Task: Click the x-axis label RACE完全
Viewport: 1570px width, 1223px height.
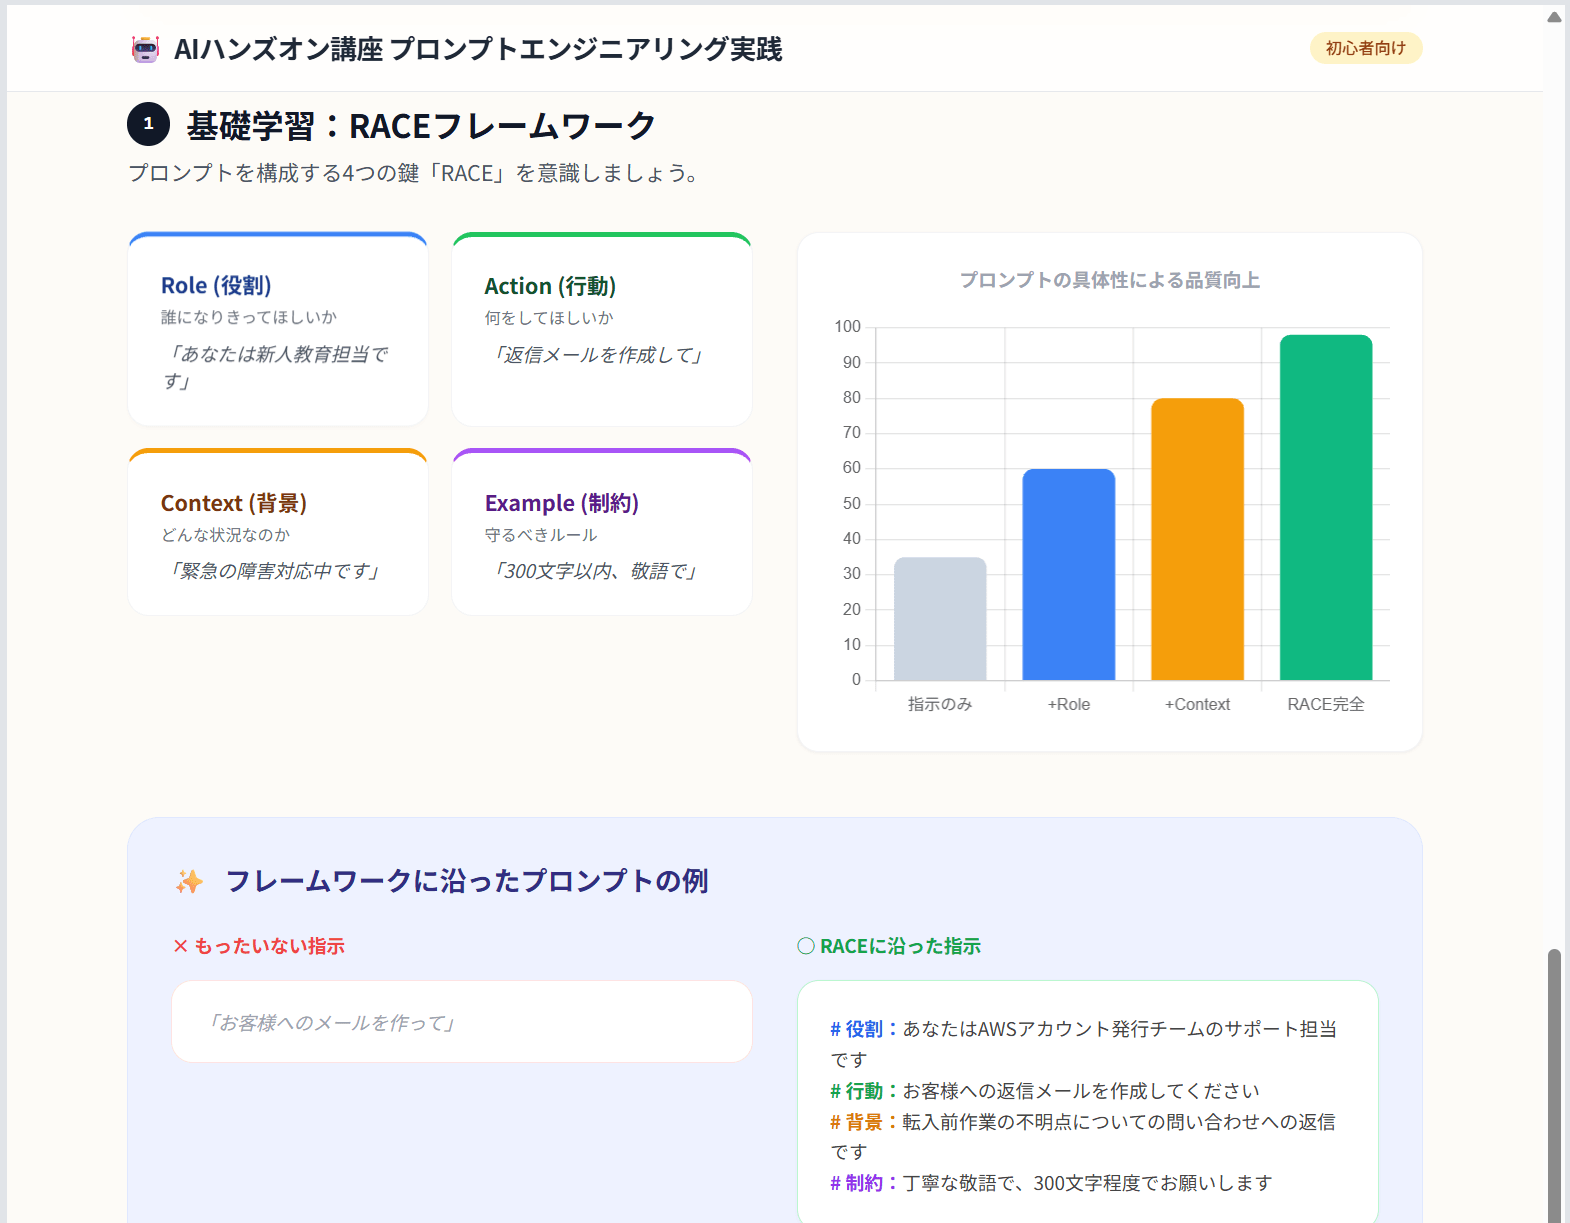Action: pos(1326,704)
